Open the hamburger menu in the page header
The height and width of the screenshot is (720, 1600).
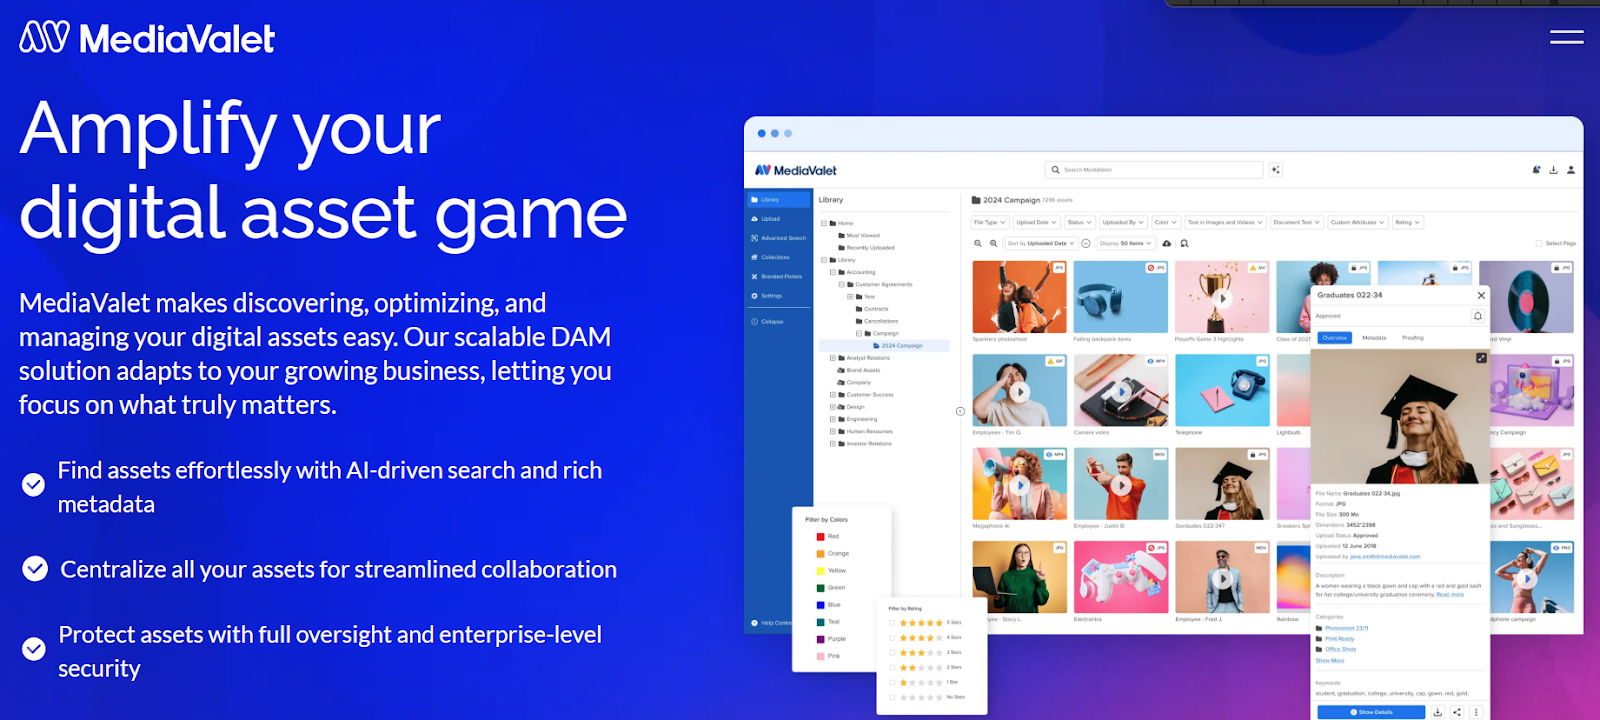[x=1566, y=37]
